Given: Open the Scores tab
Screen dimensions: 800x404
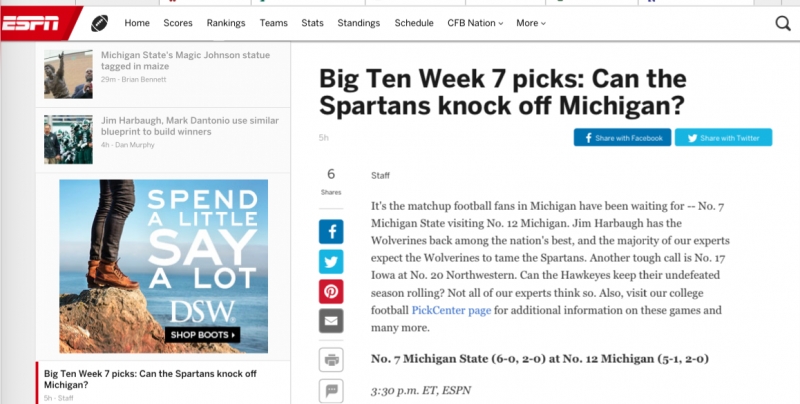Looking at the screenshot, I should [178, 22].
